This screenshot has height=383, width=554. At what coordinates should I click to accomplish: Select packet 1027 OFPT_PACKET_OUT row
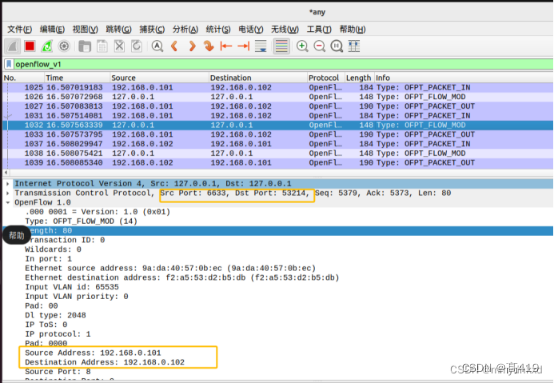point(278,106)
